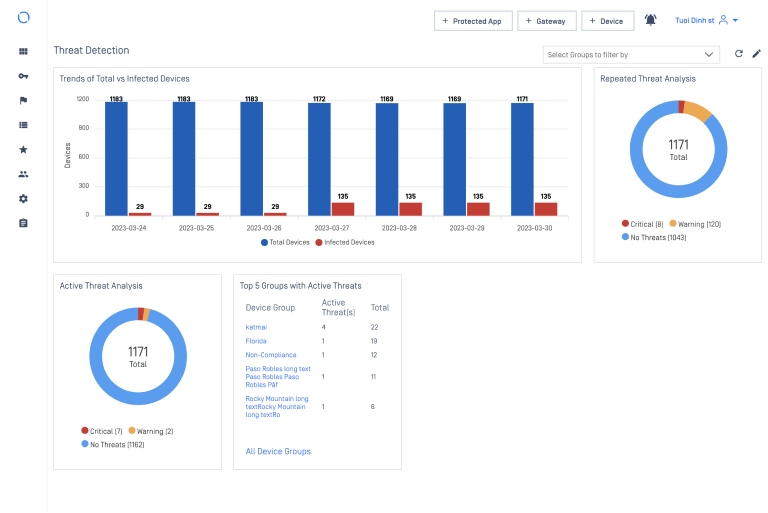The width and height of the screenshot is (768, 513).
Task: Click the clipboard icon in sidebar
Action: click(23, 222)
